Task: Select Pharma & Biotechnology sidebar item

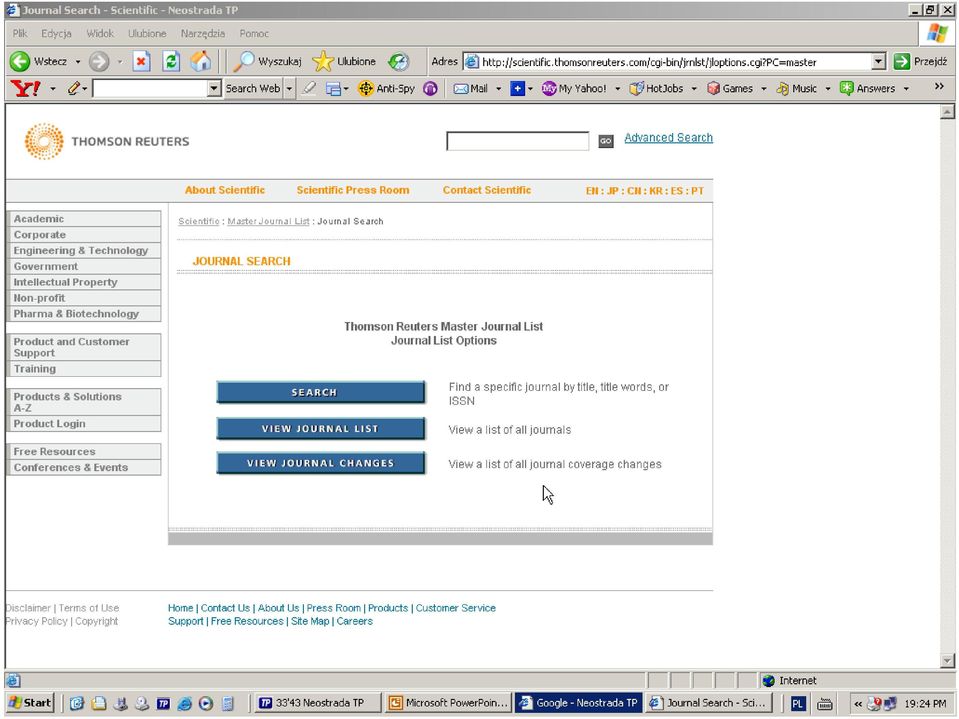Action: point(84,314)
